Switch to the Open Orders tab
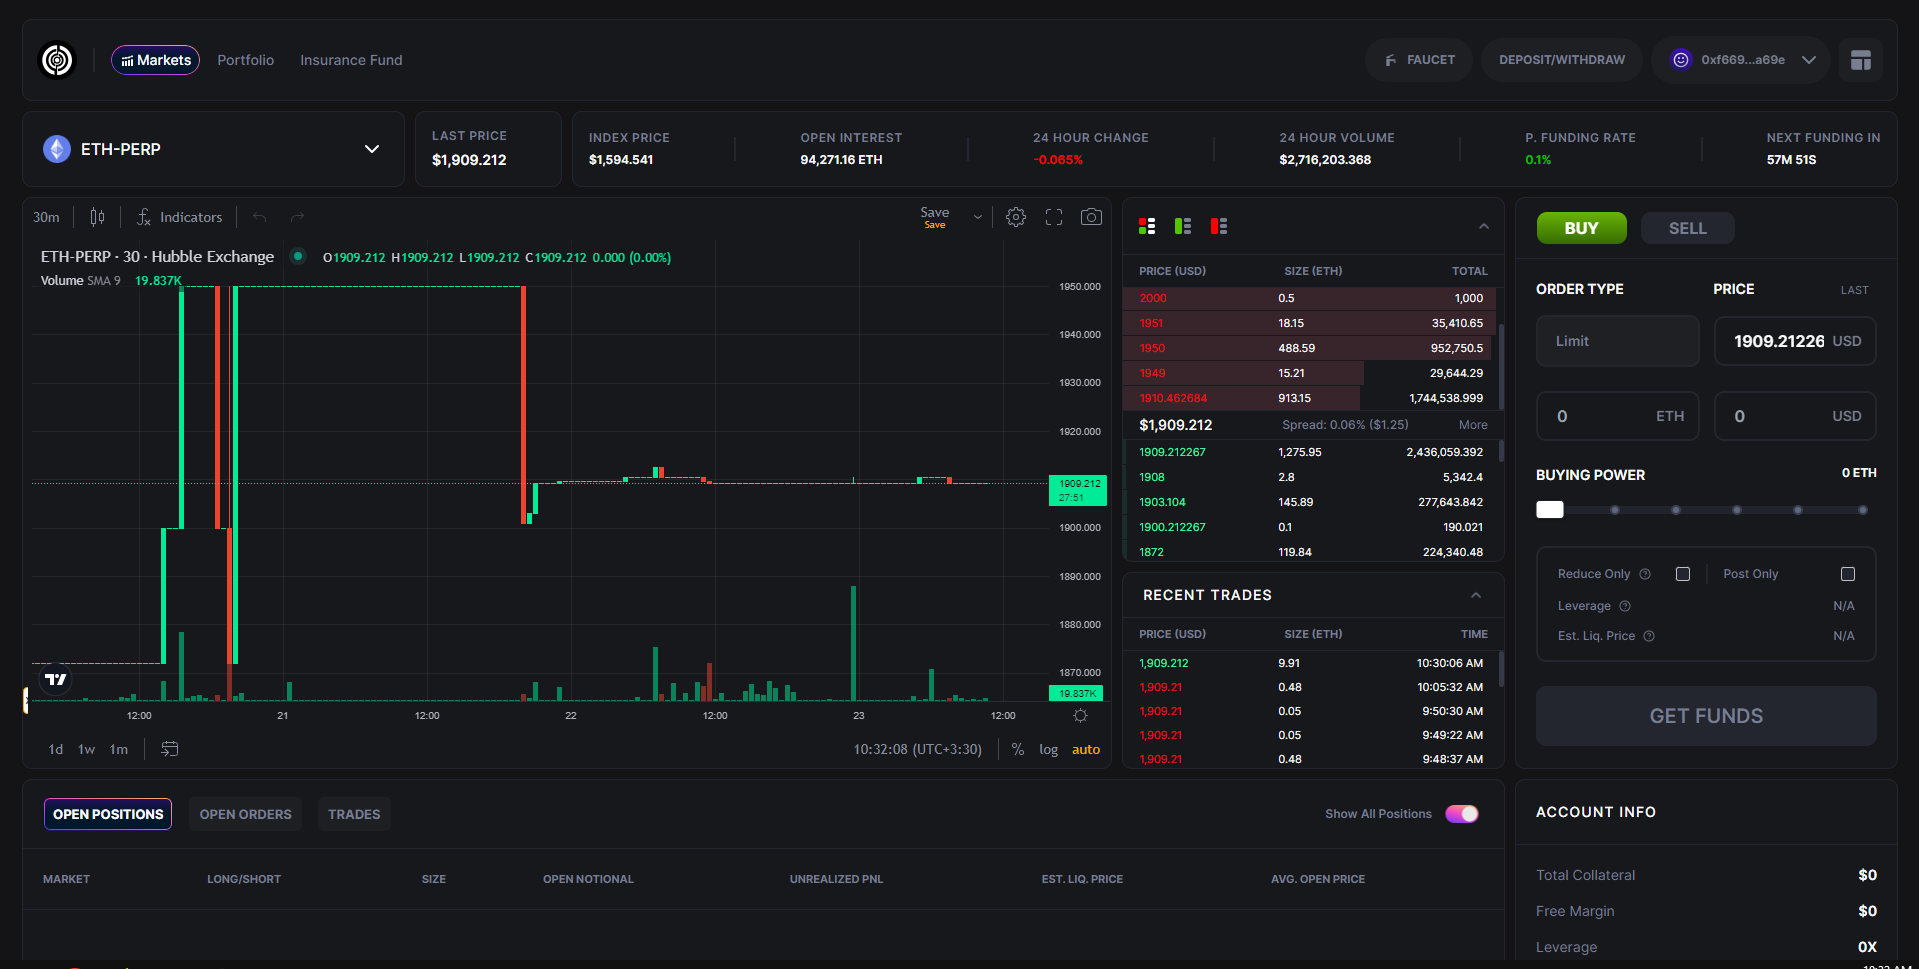 pos(246,814)
